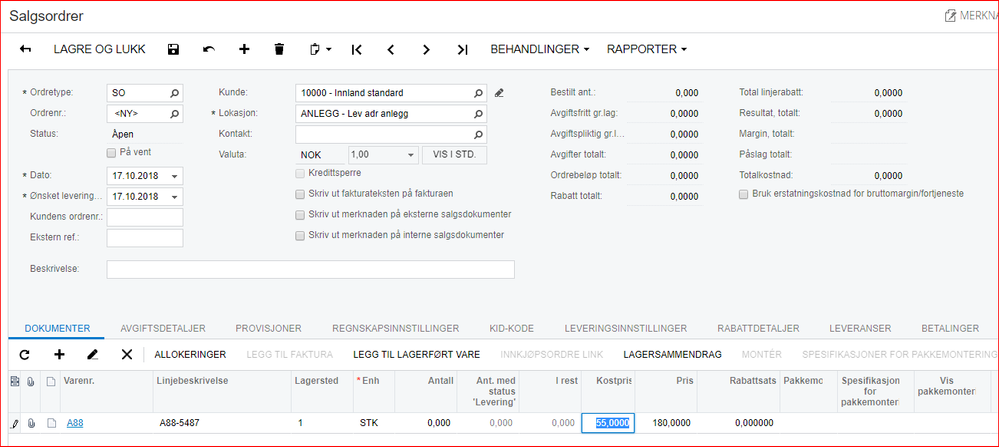Open the Ordretype lookup magnifier

pyautogui.click(x=175, y=93)
